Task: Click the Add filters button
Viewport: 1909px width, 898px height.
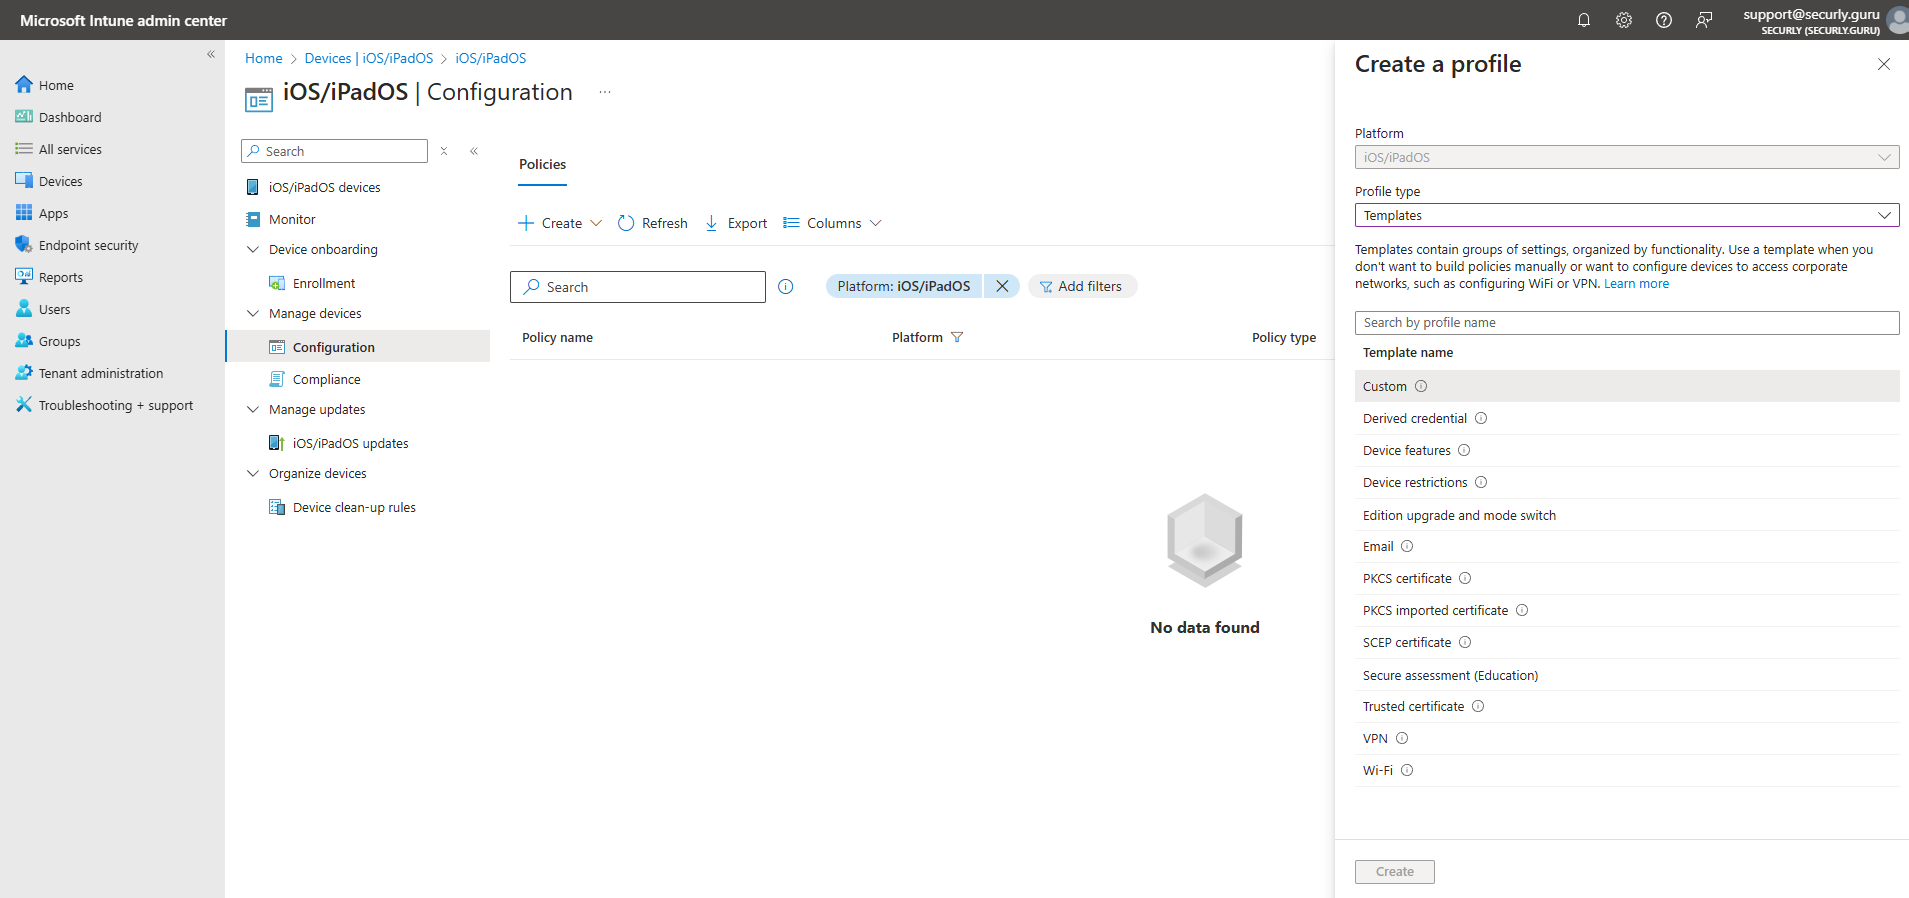Action: pyautogui.click(x=1081, y=287)
